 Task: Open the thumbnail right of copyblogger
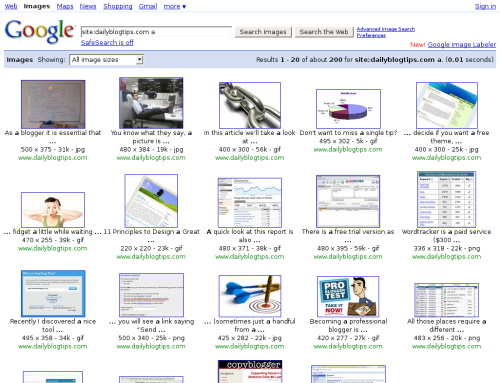point(348,374)
